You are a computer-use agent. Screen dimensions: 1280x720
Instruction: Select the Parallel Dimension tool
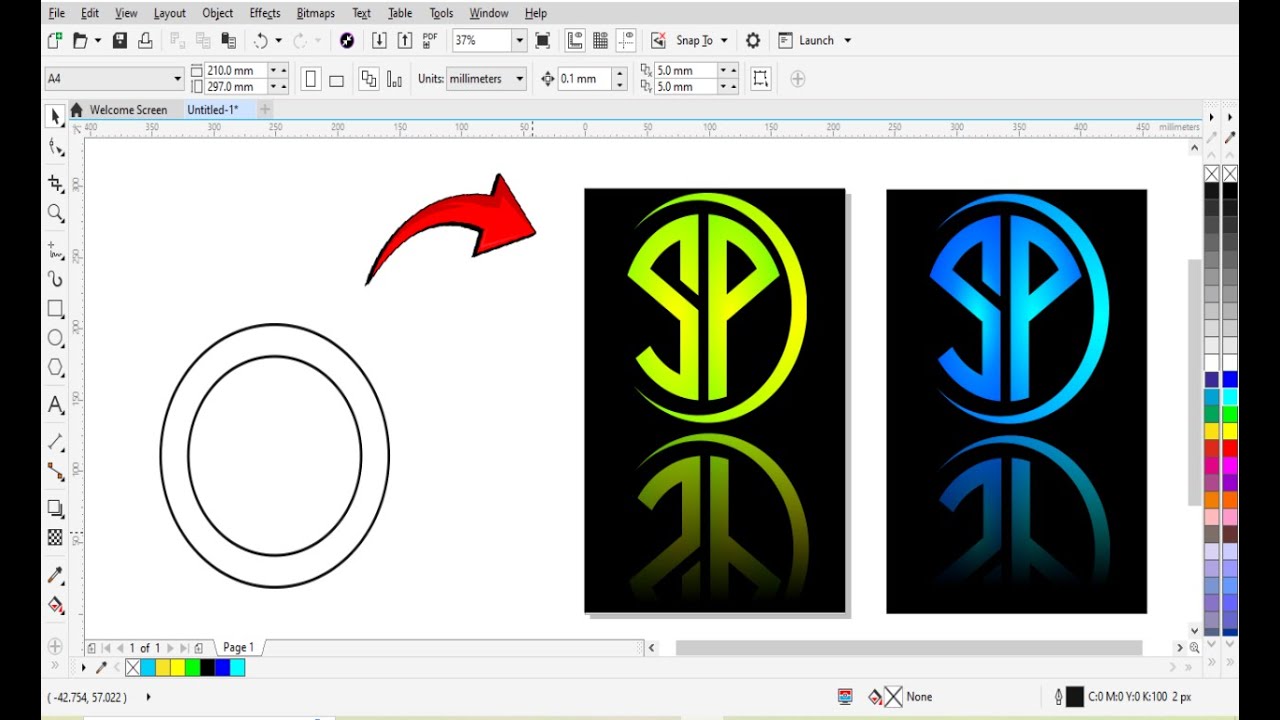pyautogui.click(x=56, y=442)
